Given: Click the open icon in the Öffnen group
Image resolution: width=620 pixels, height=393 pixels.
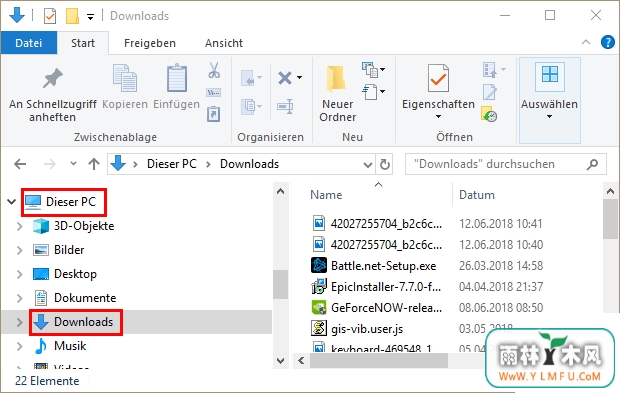Looking at the screenshot, I should click(x=490, y=70).
